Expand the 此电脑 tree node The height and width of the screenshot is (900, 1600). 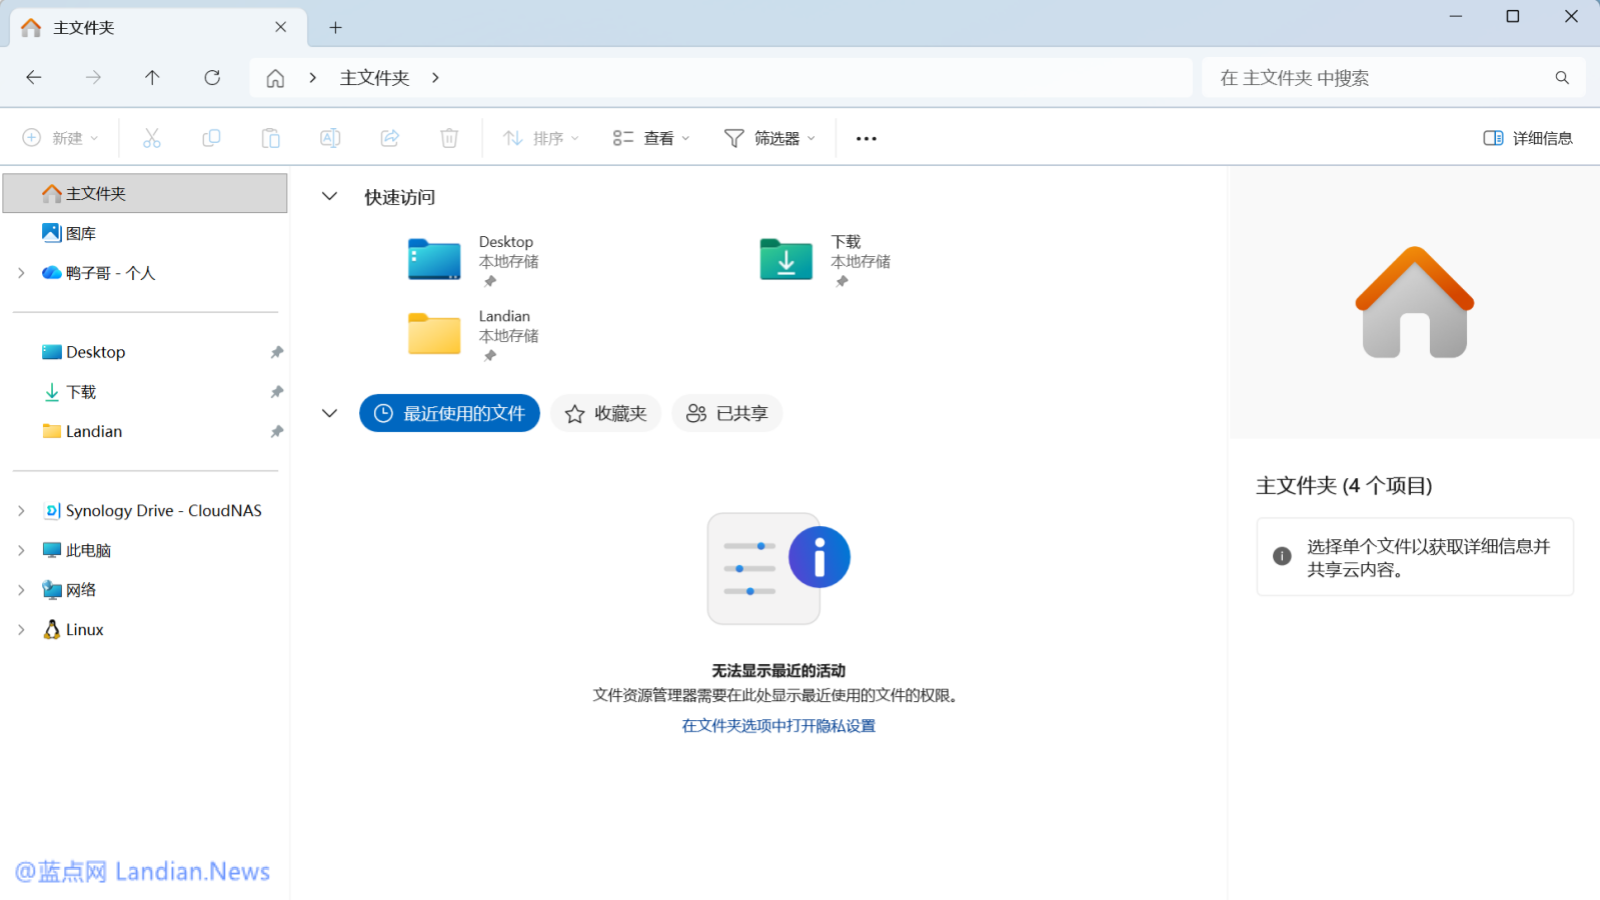click(21, 550)
